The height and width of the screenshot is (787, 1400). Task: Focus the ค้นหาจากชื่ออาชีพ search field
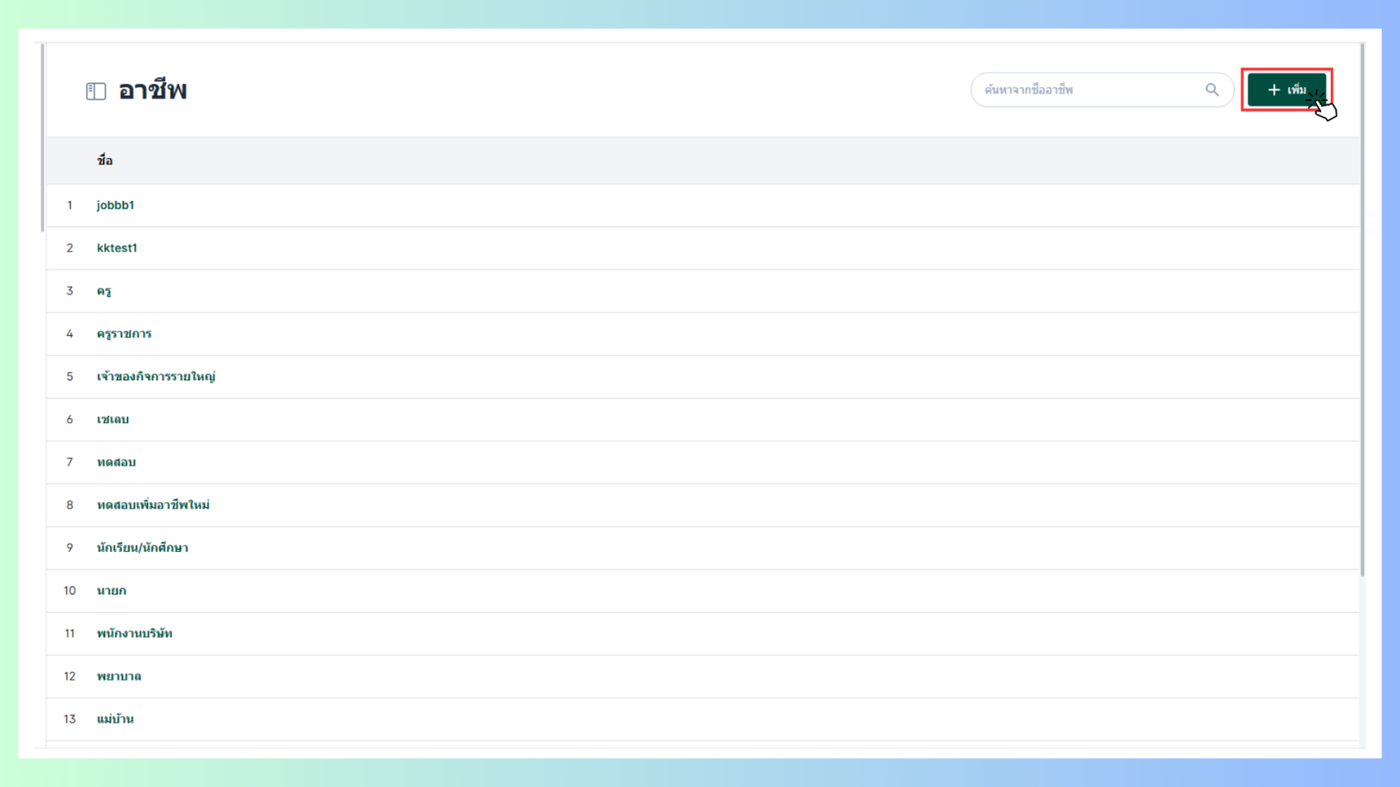point(1102,90)
